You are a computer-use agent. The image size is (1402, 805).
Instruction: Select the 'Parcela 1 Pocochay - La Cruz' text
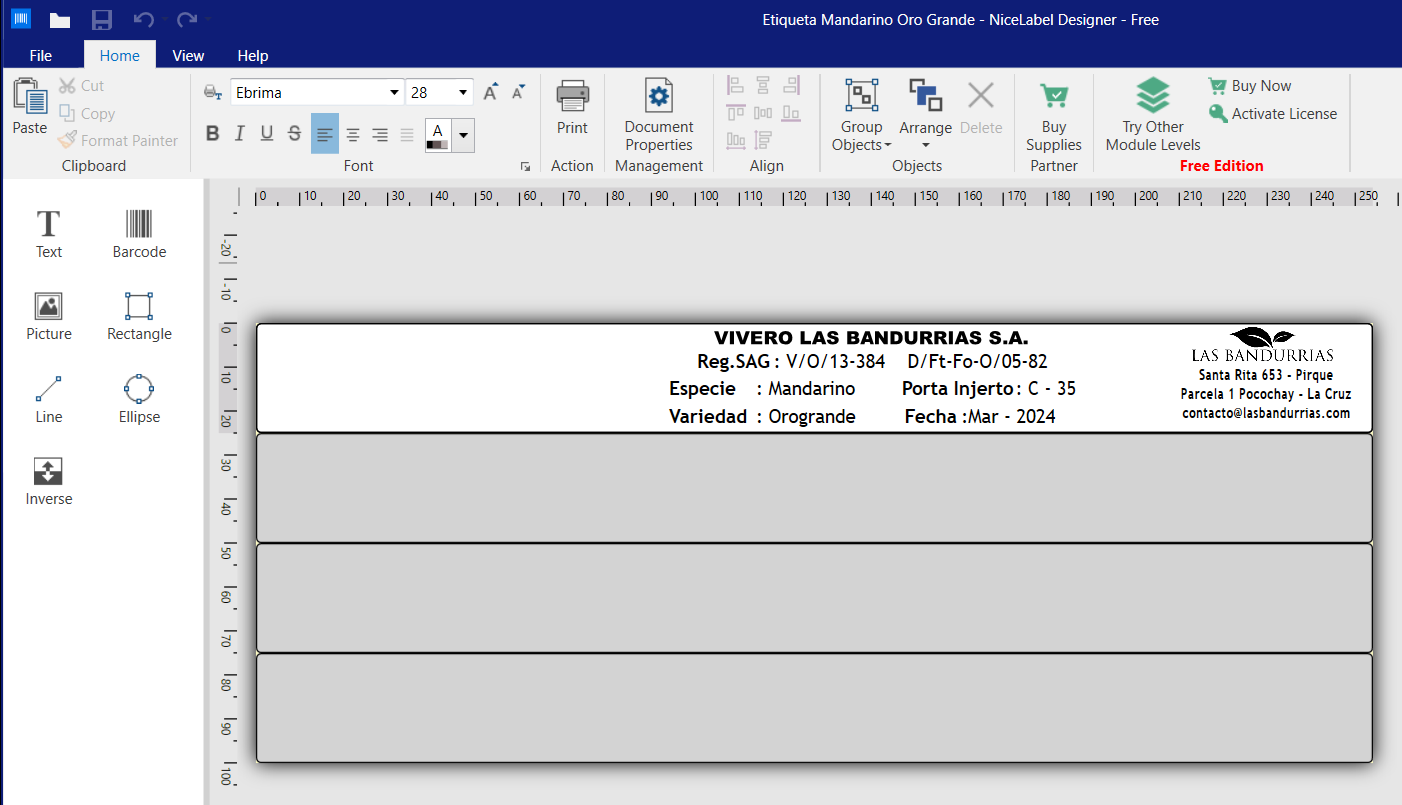click(1266, 394)
